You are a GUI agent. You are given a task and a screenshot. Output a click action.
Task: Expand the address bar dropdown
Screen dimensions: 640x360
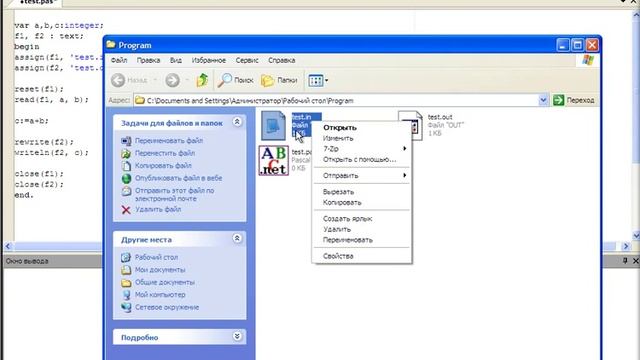543,100
